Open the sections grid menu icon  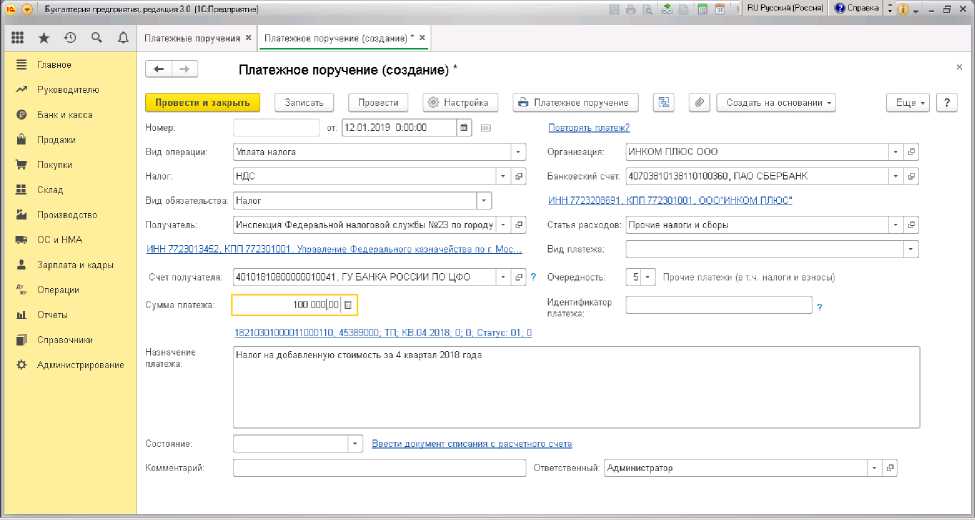click(x=18, y=39)
